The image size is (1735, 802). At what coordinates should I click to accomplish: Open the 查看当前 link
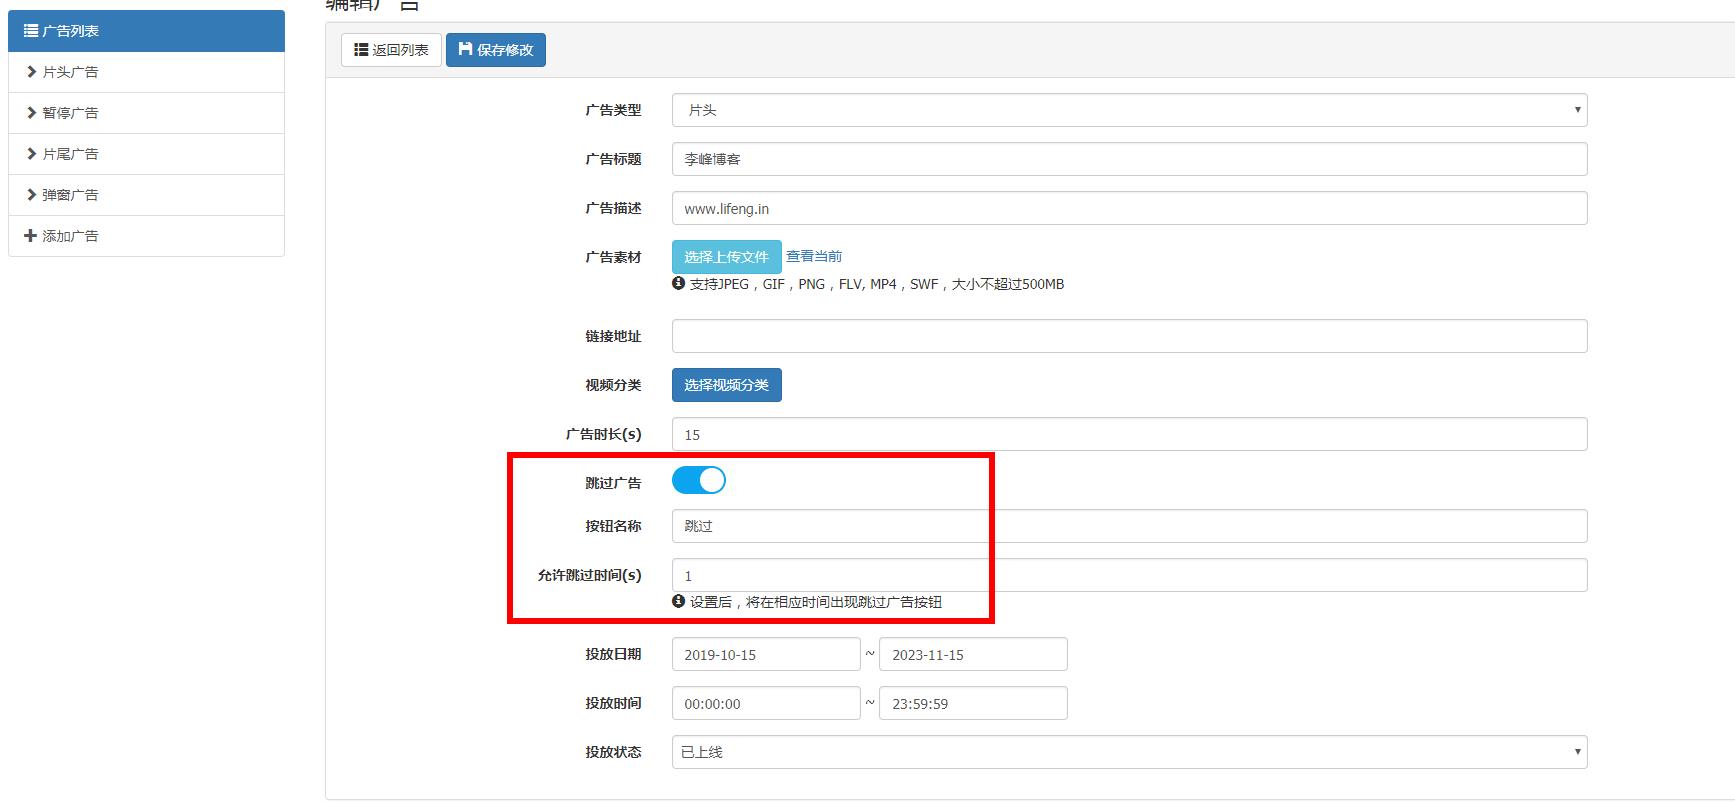click(814, 256)
